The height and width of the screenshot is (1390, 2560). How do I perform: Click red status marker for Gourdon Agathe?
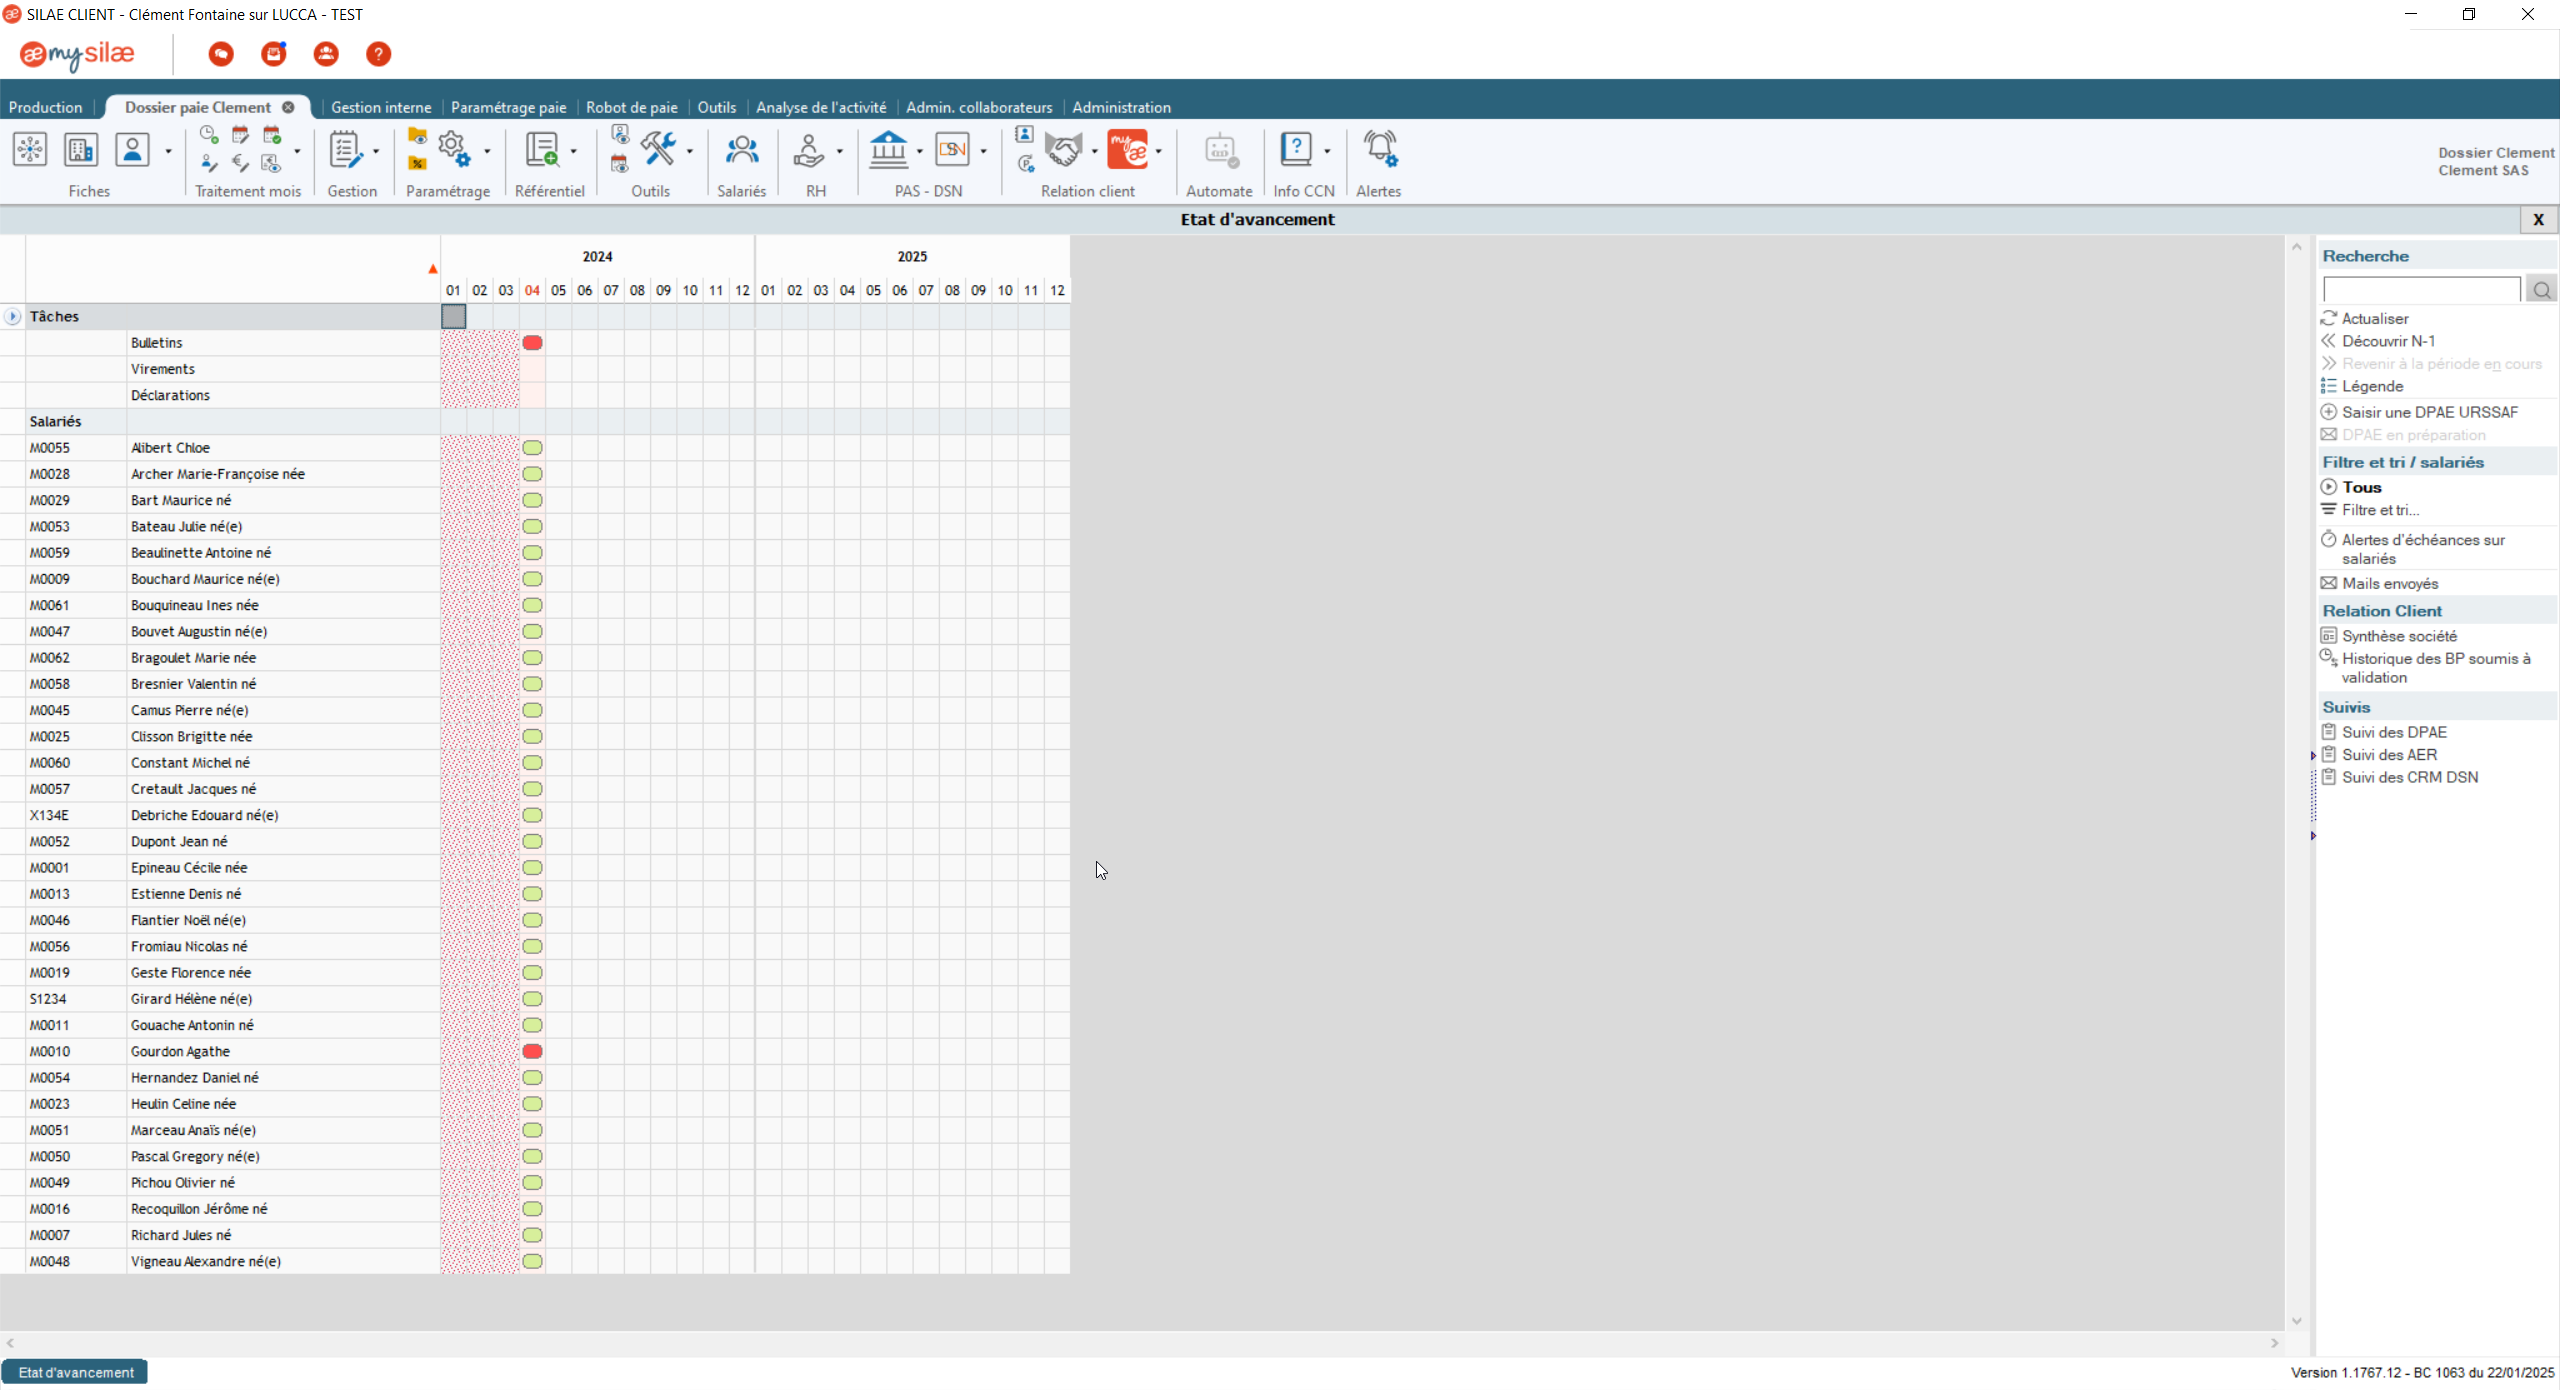click(x=532, y=1051)
